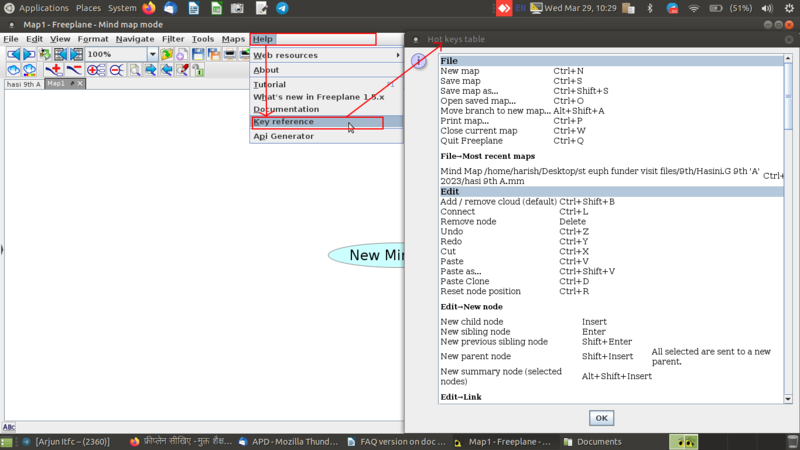Open the zoom 100% dropdown arrow

pyautogui.click(x=153, y=54)
